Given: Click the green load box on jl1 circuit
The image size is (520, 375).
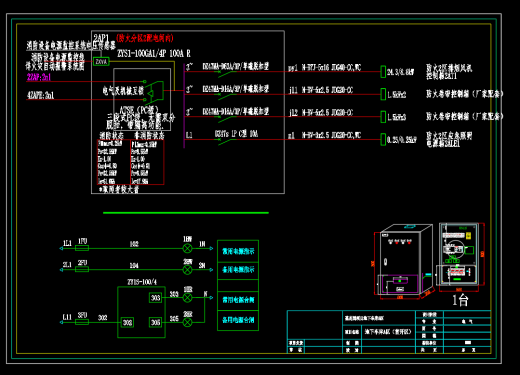Looking at the screenshot, I should pyautogui.click(x=383, y=94).
